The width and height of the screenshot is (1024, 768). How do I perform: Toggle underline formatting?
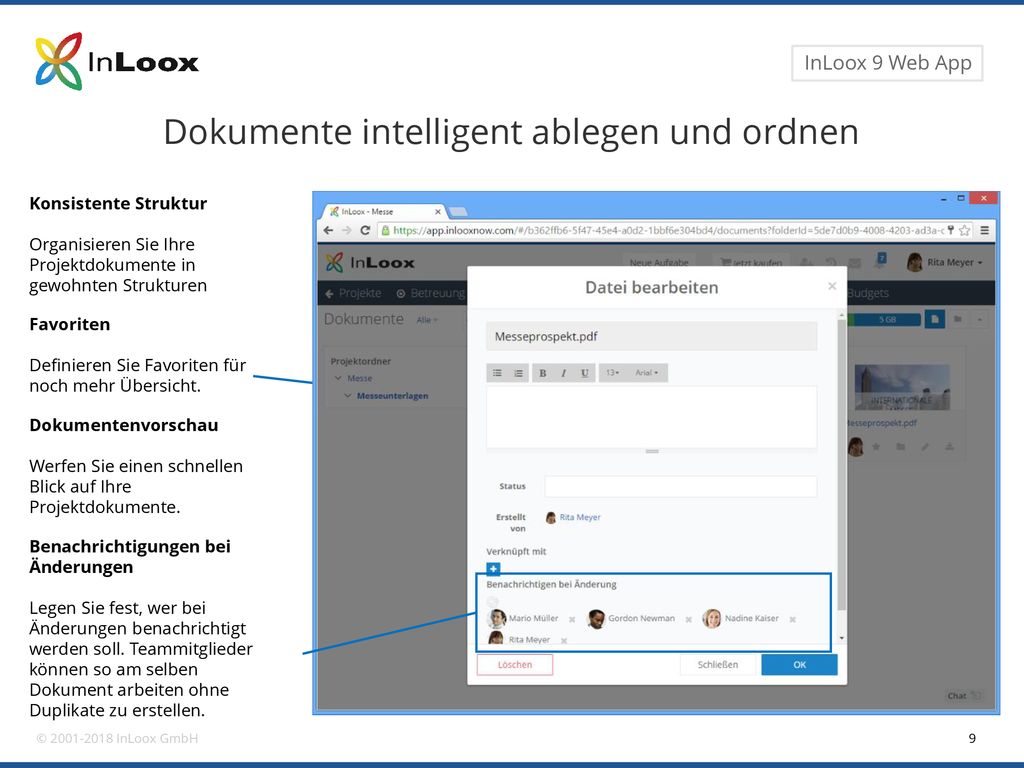[x=584, y=373]
